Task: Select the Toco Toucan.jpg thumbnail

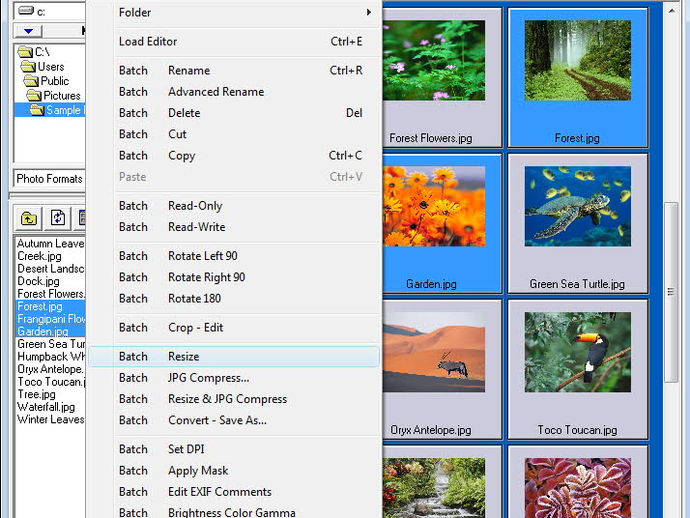Action: tap(577, 370)
